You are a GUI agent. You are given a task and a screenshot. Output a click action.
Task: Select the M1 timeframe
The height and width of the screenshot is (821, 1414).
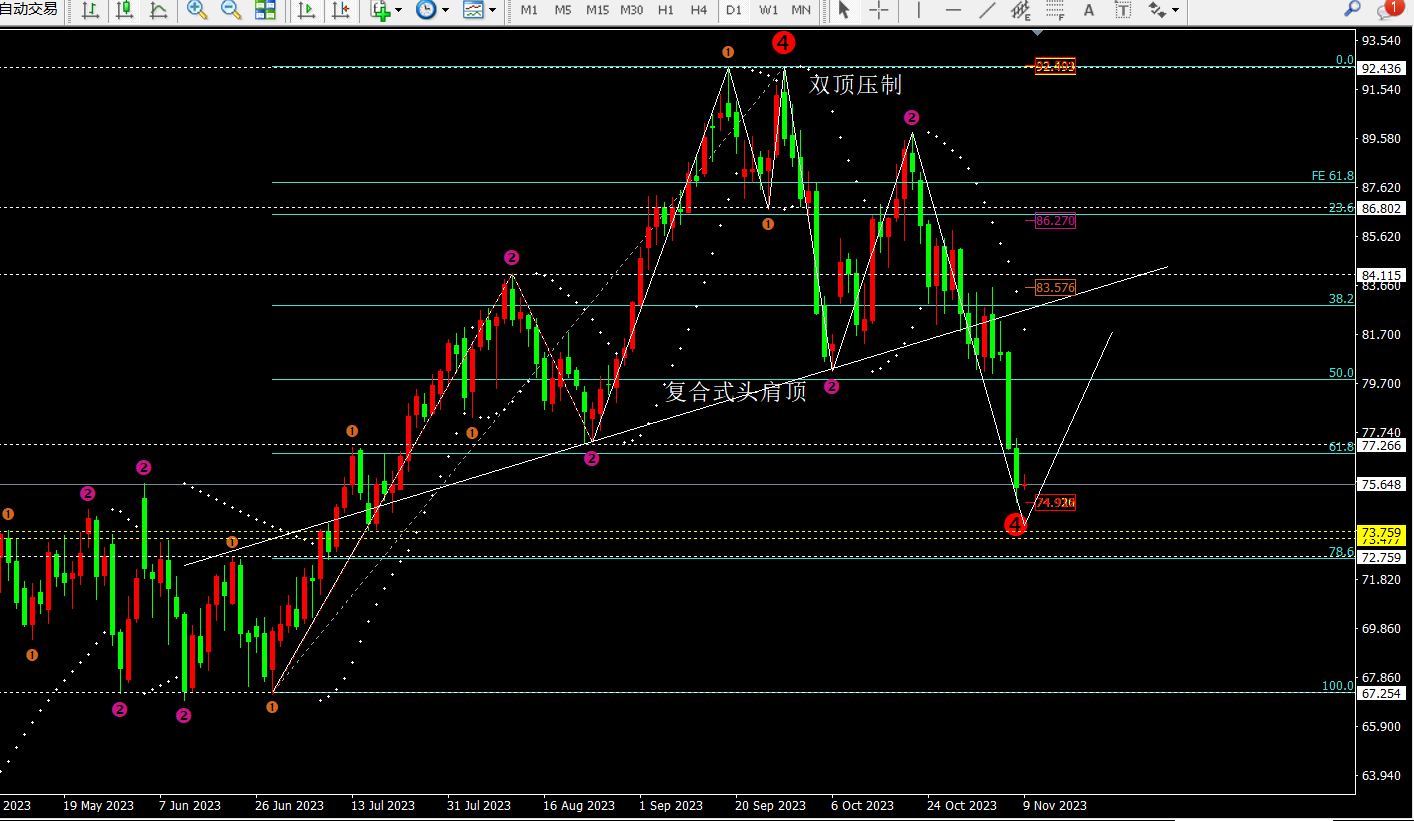pos(529,10)
